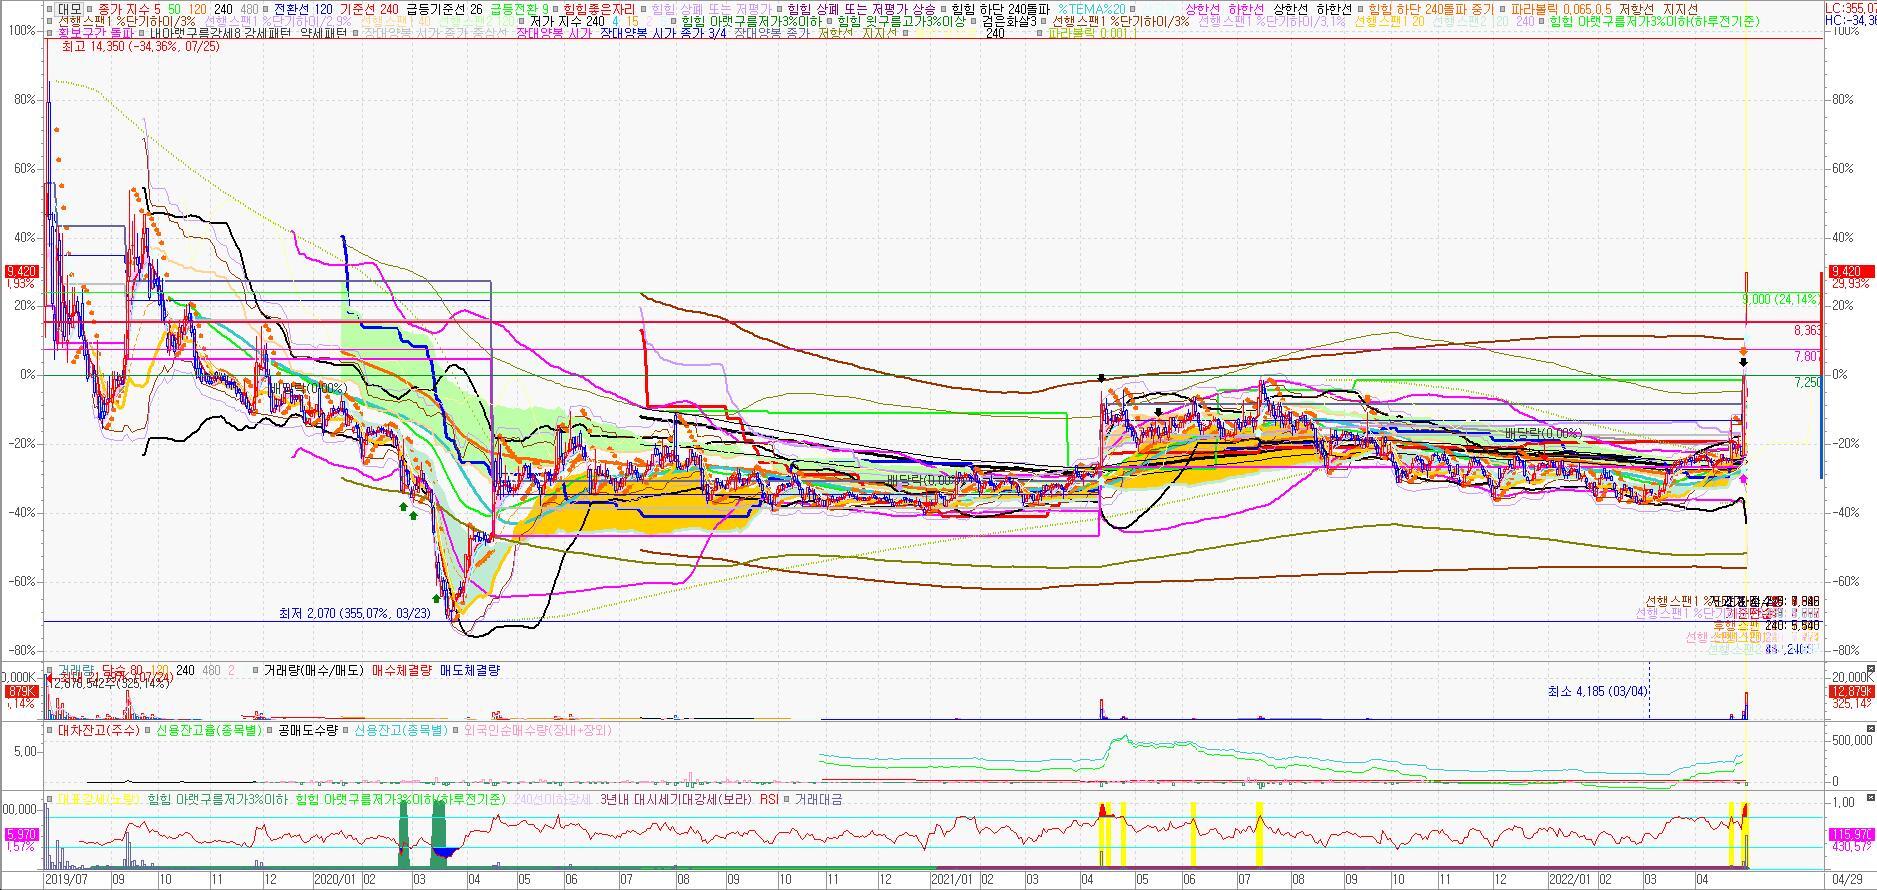Viewport: 1877px width, 890px height.
Task: Select the 기준선 240 indicator label
Action: (x=369, y=8)
